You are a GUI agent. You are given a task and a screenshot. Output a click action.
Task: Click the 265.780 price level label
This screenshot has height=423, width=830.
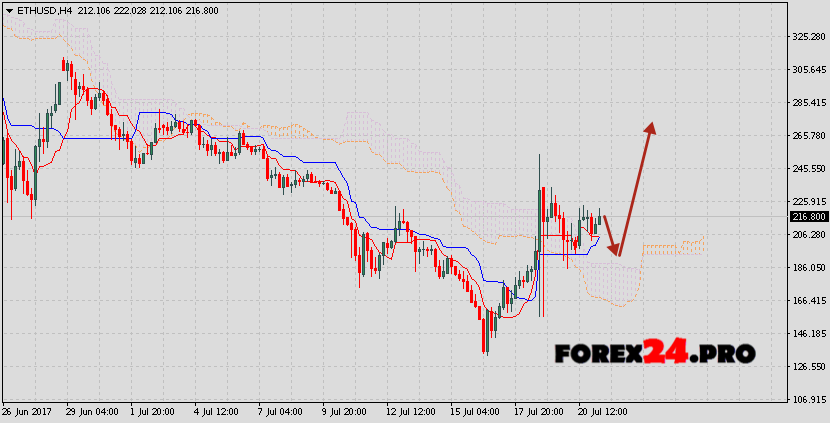[x=807, y=135]
